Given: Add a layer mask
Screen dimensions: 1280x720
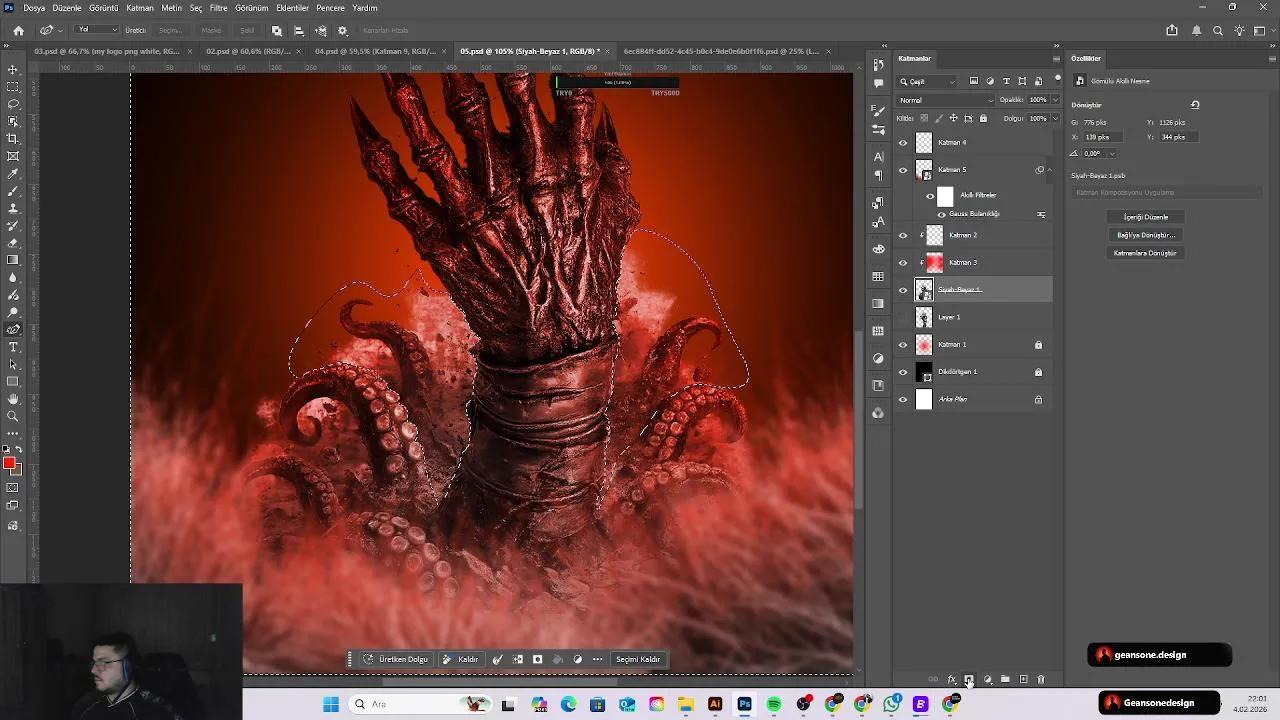Looking at the screenshot, I should click(969, 680).
